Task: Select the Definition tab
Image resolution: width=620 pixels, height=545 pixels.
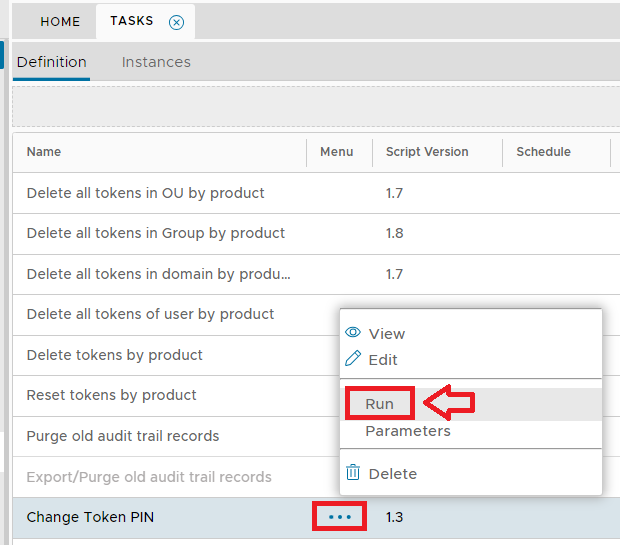Action: pyautogui.click(x=52, y=62)
